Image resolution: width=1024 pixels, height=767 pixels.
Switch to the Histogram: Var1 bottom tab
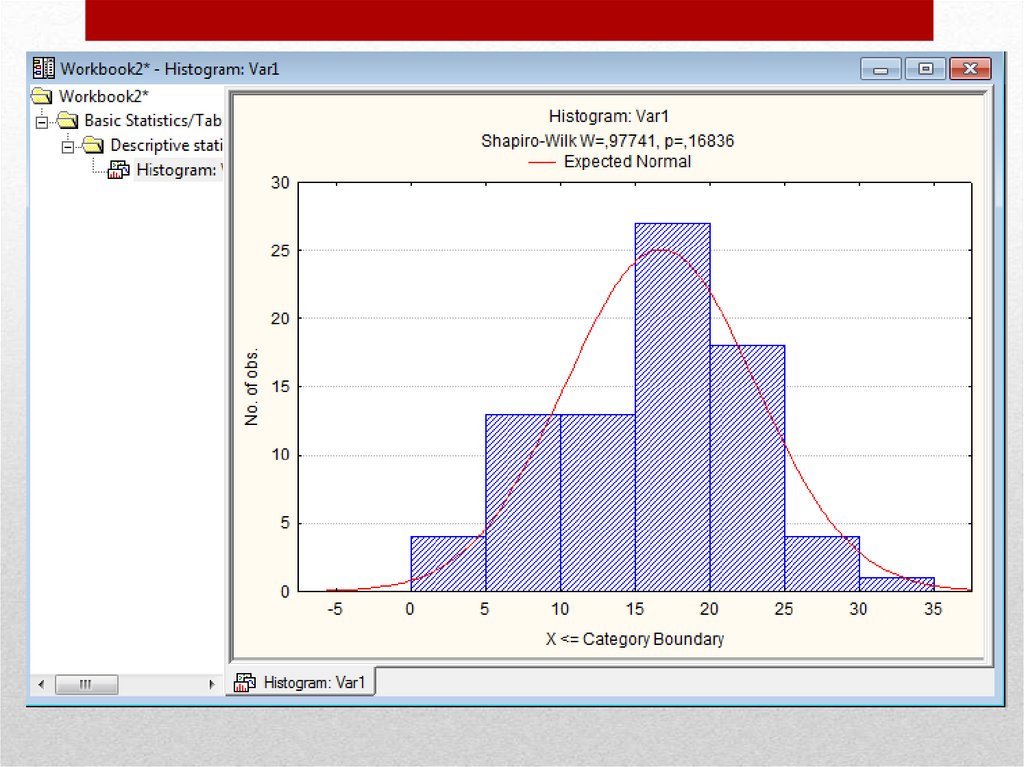[x=314, y=682]
